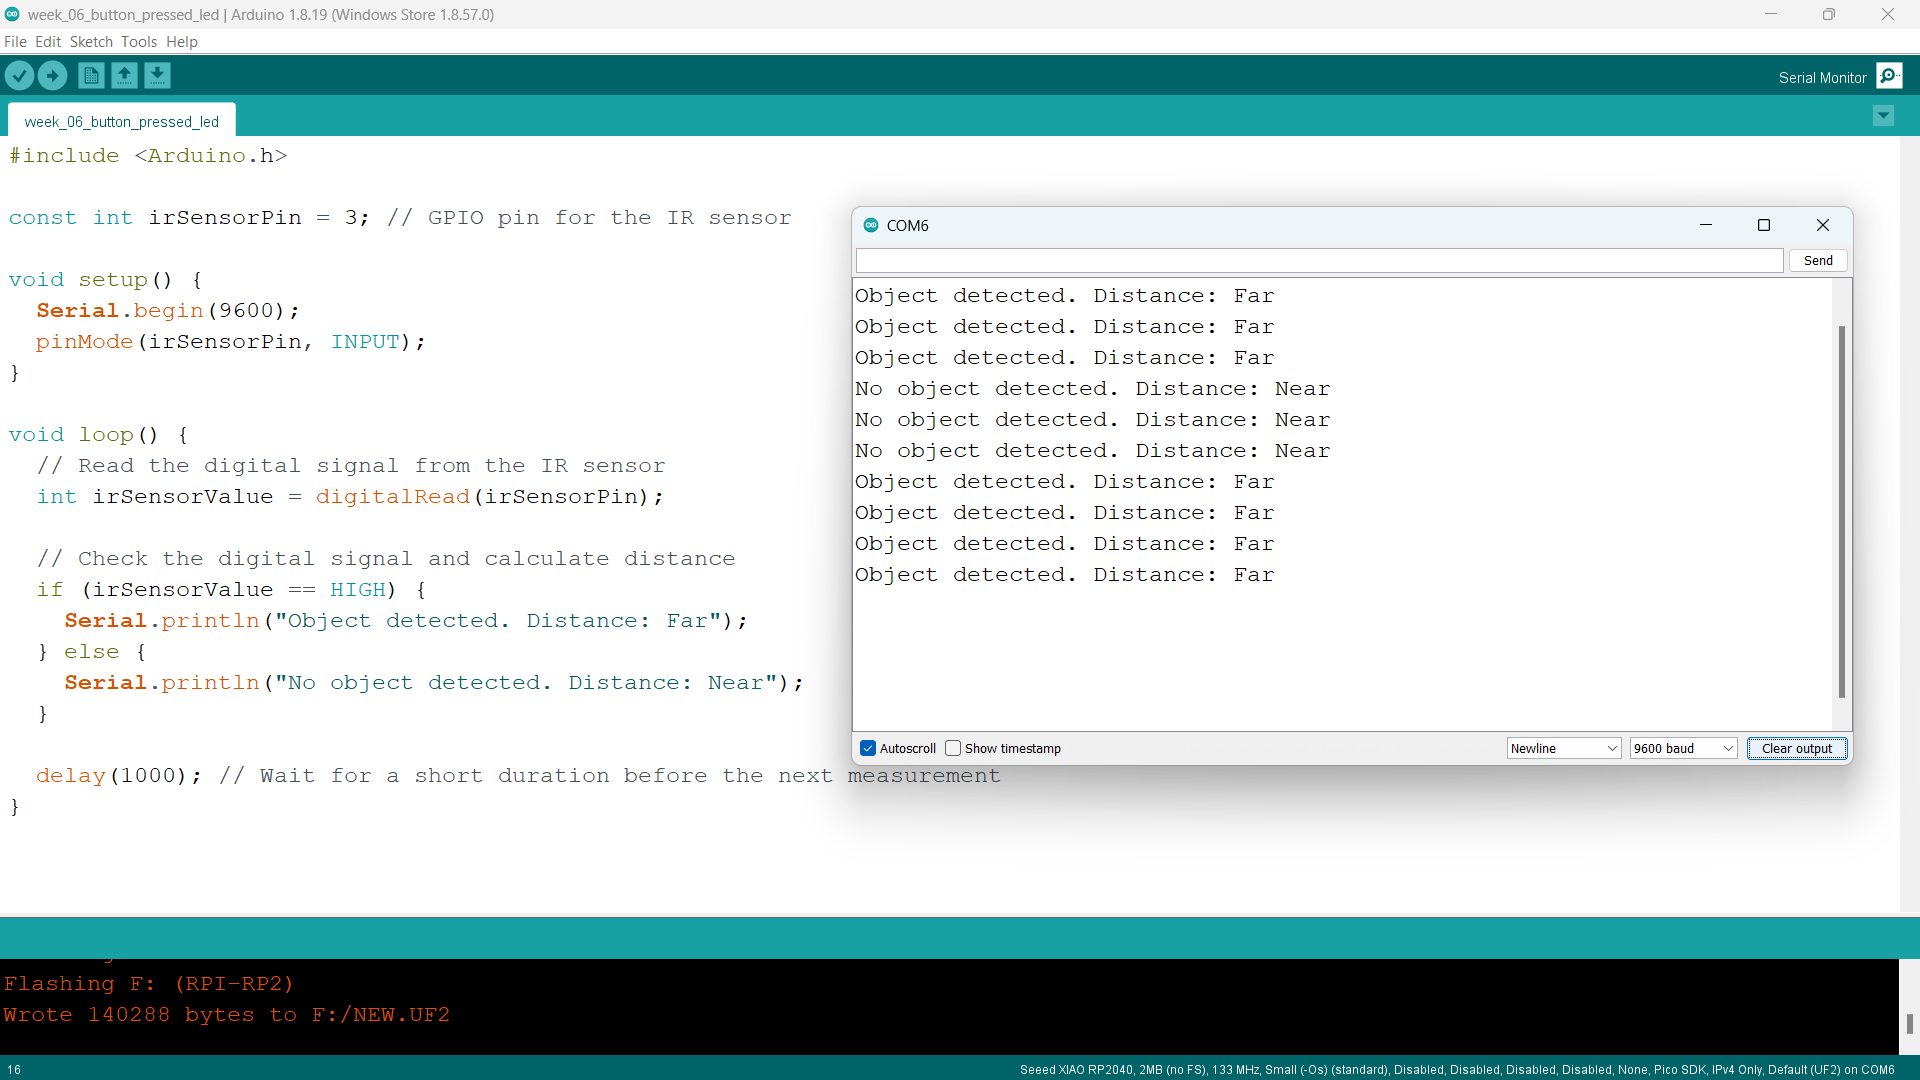Click the Open sketch upward arrow icon
The height and width of the screenshot is (1080, 1920).
(124, 76)
